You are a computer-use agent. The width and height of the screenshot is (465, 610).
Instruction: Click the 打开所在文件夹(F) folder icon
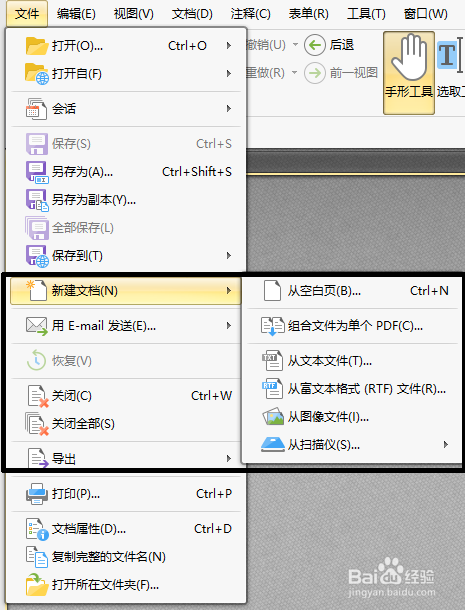pyautogui.click(x=37, y=585)
